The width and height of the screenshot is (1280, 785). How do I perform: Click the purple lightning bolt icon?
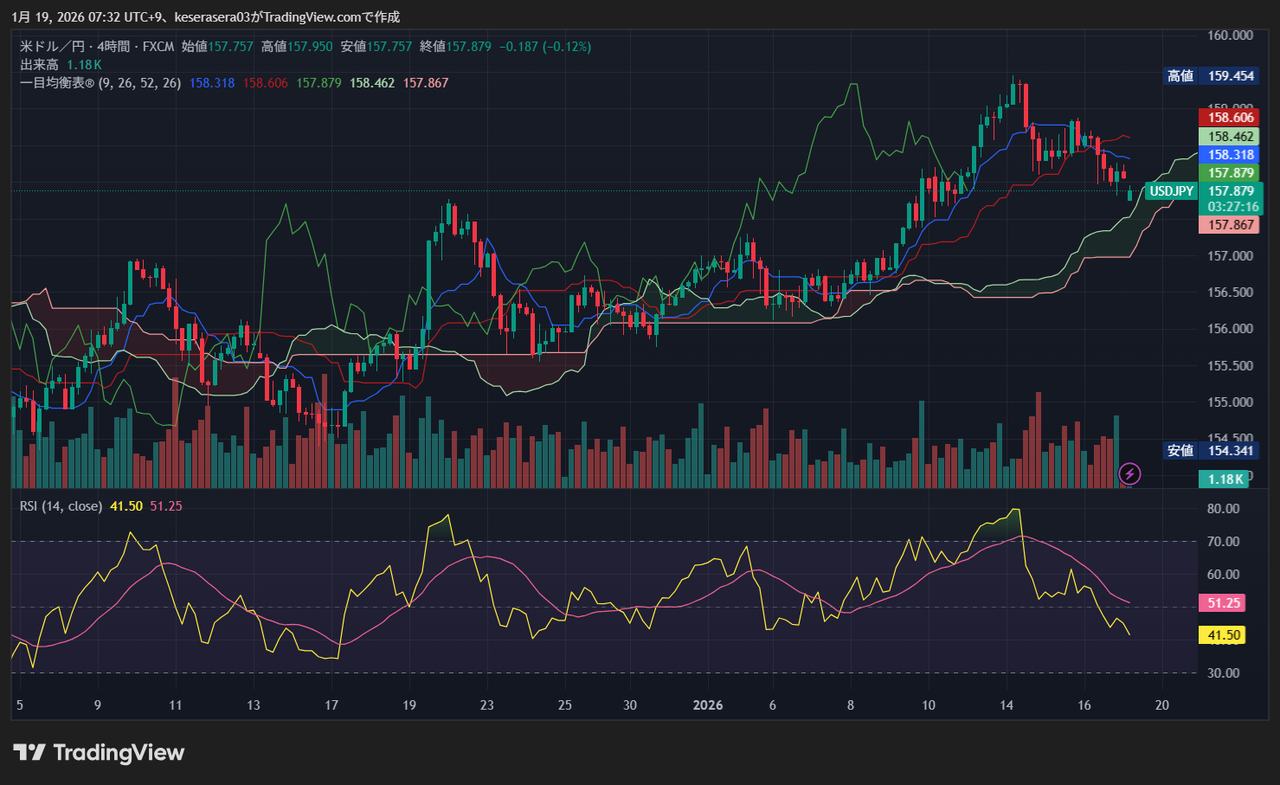(x=1130, y=473)
